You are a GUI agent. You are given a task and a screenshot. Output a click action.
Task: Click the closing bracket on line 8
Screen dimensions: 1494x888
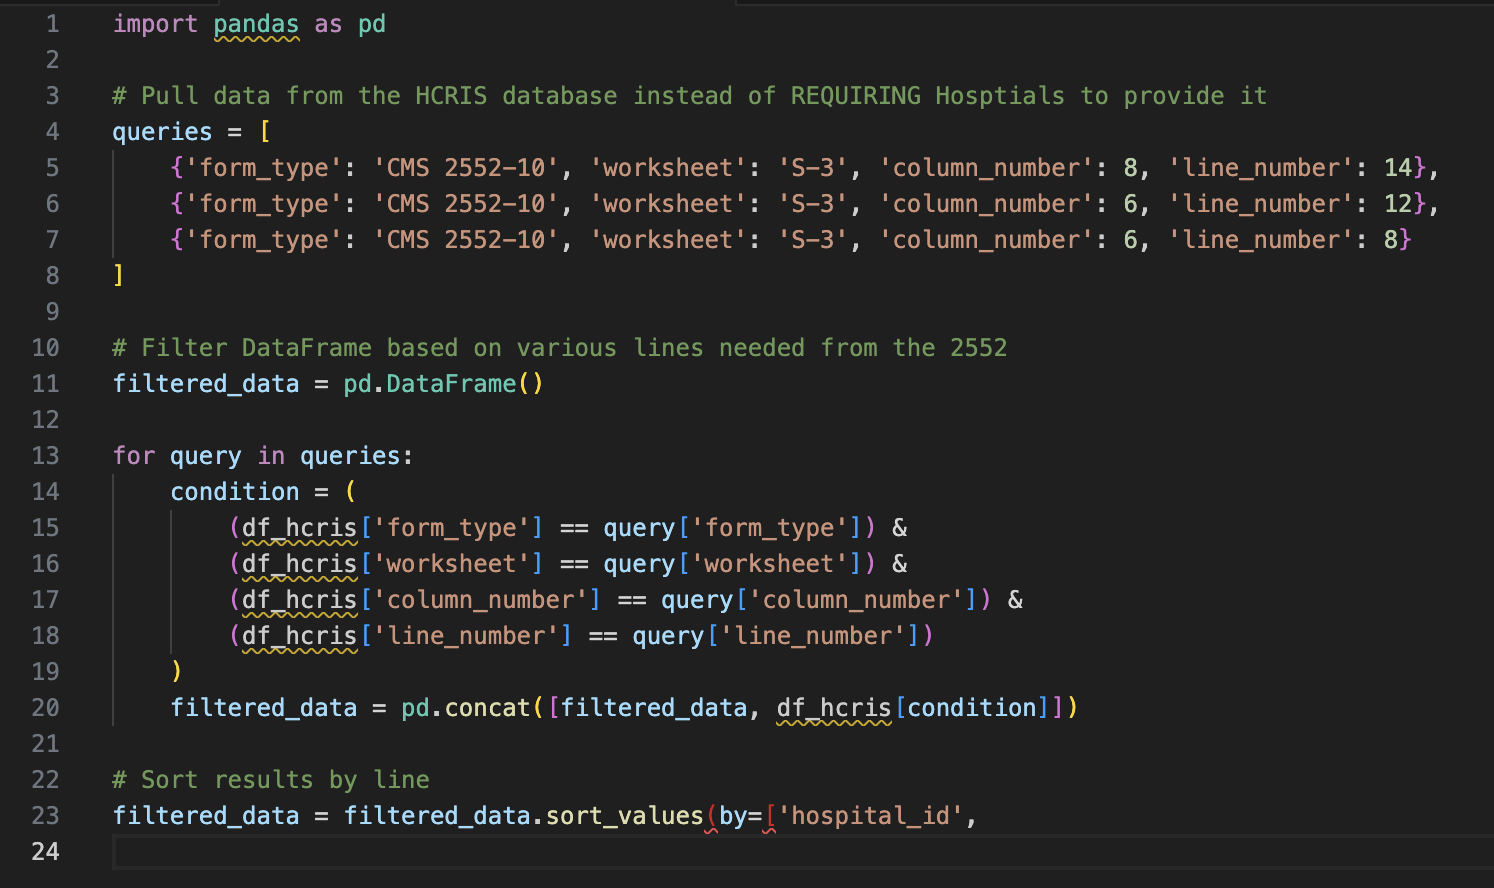coord(118,276)
